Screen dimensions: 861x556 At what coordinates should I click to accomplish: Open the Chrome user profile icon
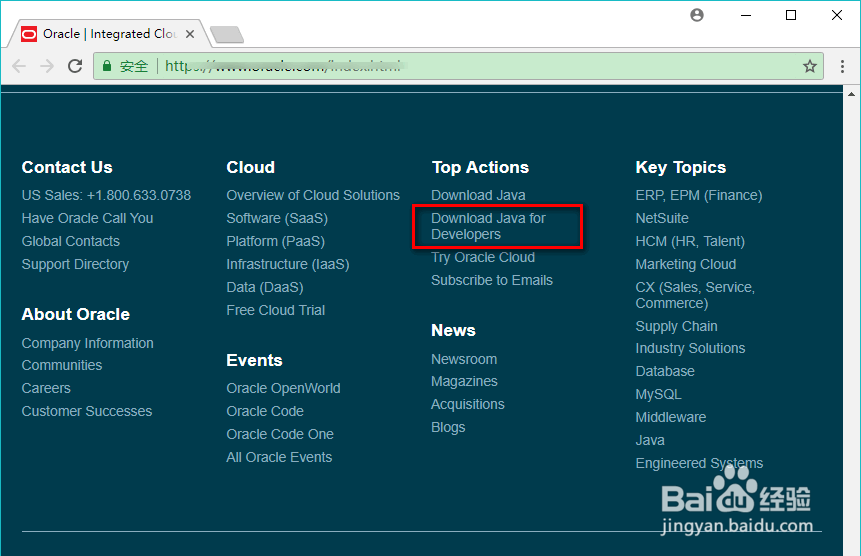click(x=697, y=15)
